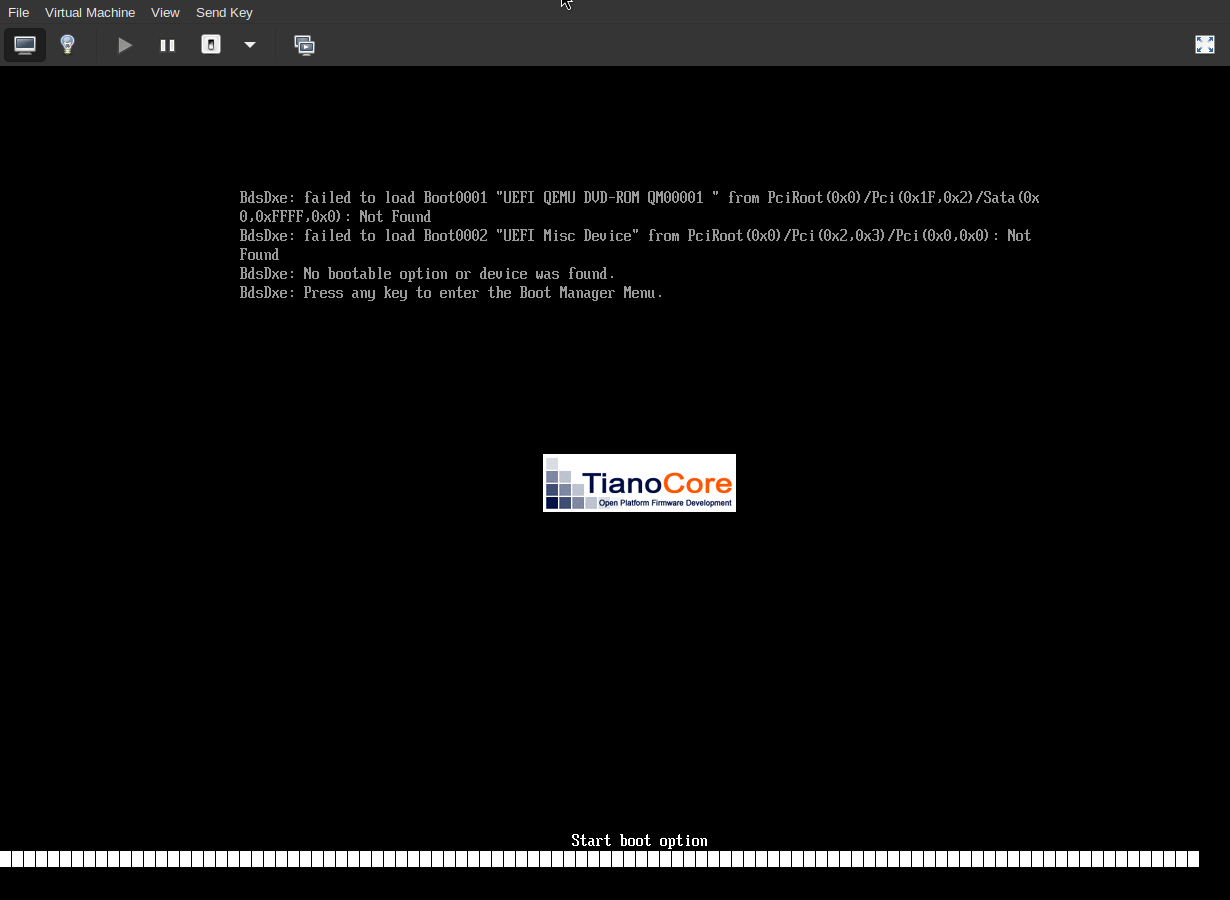Open the Virtual Machine menu
Image resolution: width=1230 pixels, height=900 pixels.
(90, 12)
